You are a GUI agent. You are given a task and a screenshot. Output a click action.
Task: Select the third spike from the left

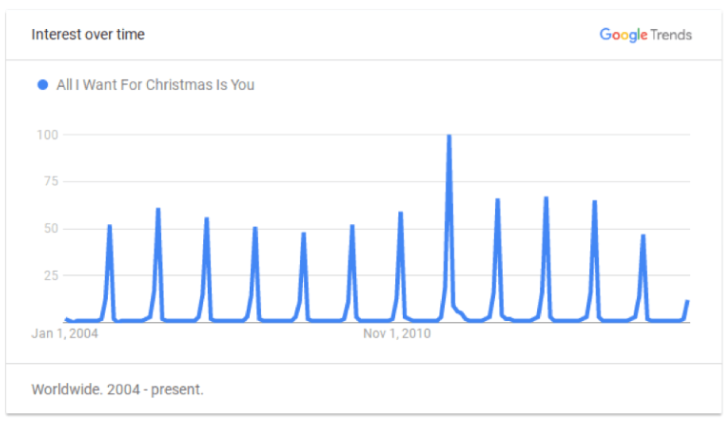pyautogui.click(x=206, y=220)
